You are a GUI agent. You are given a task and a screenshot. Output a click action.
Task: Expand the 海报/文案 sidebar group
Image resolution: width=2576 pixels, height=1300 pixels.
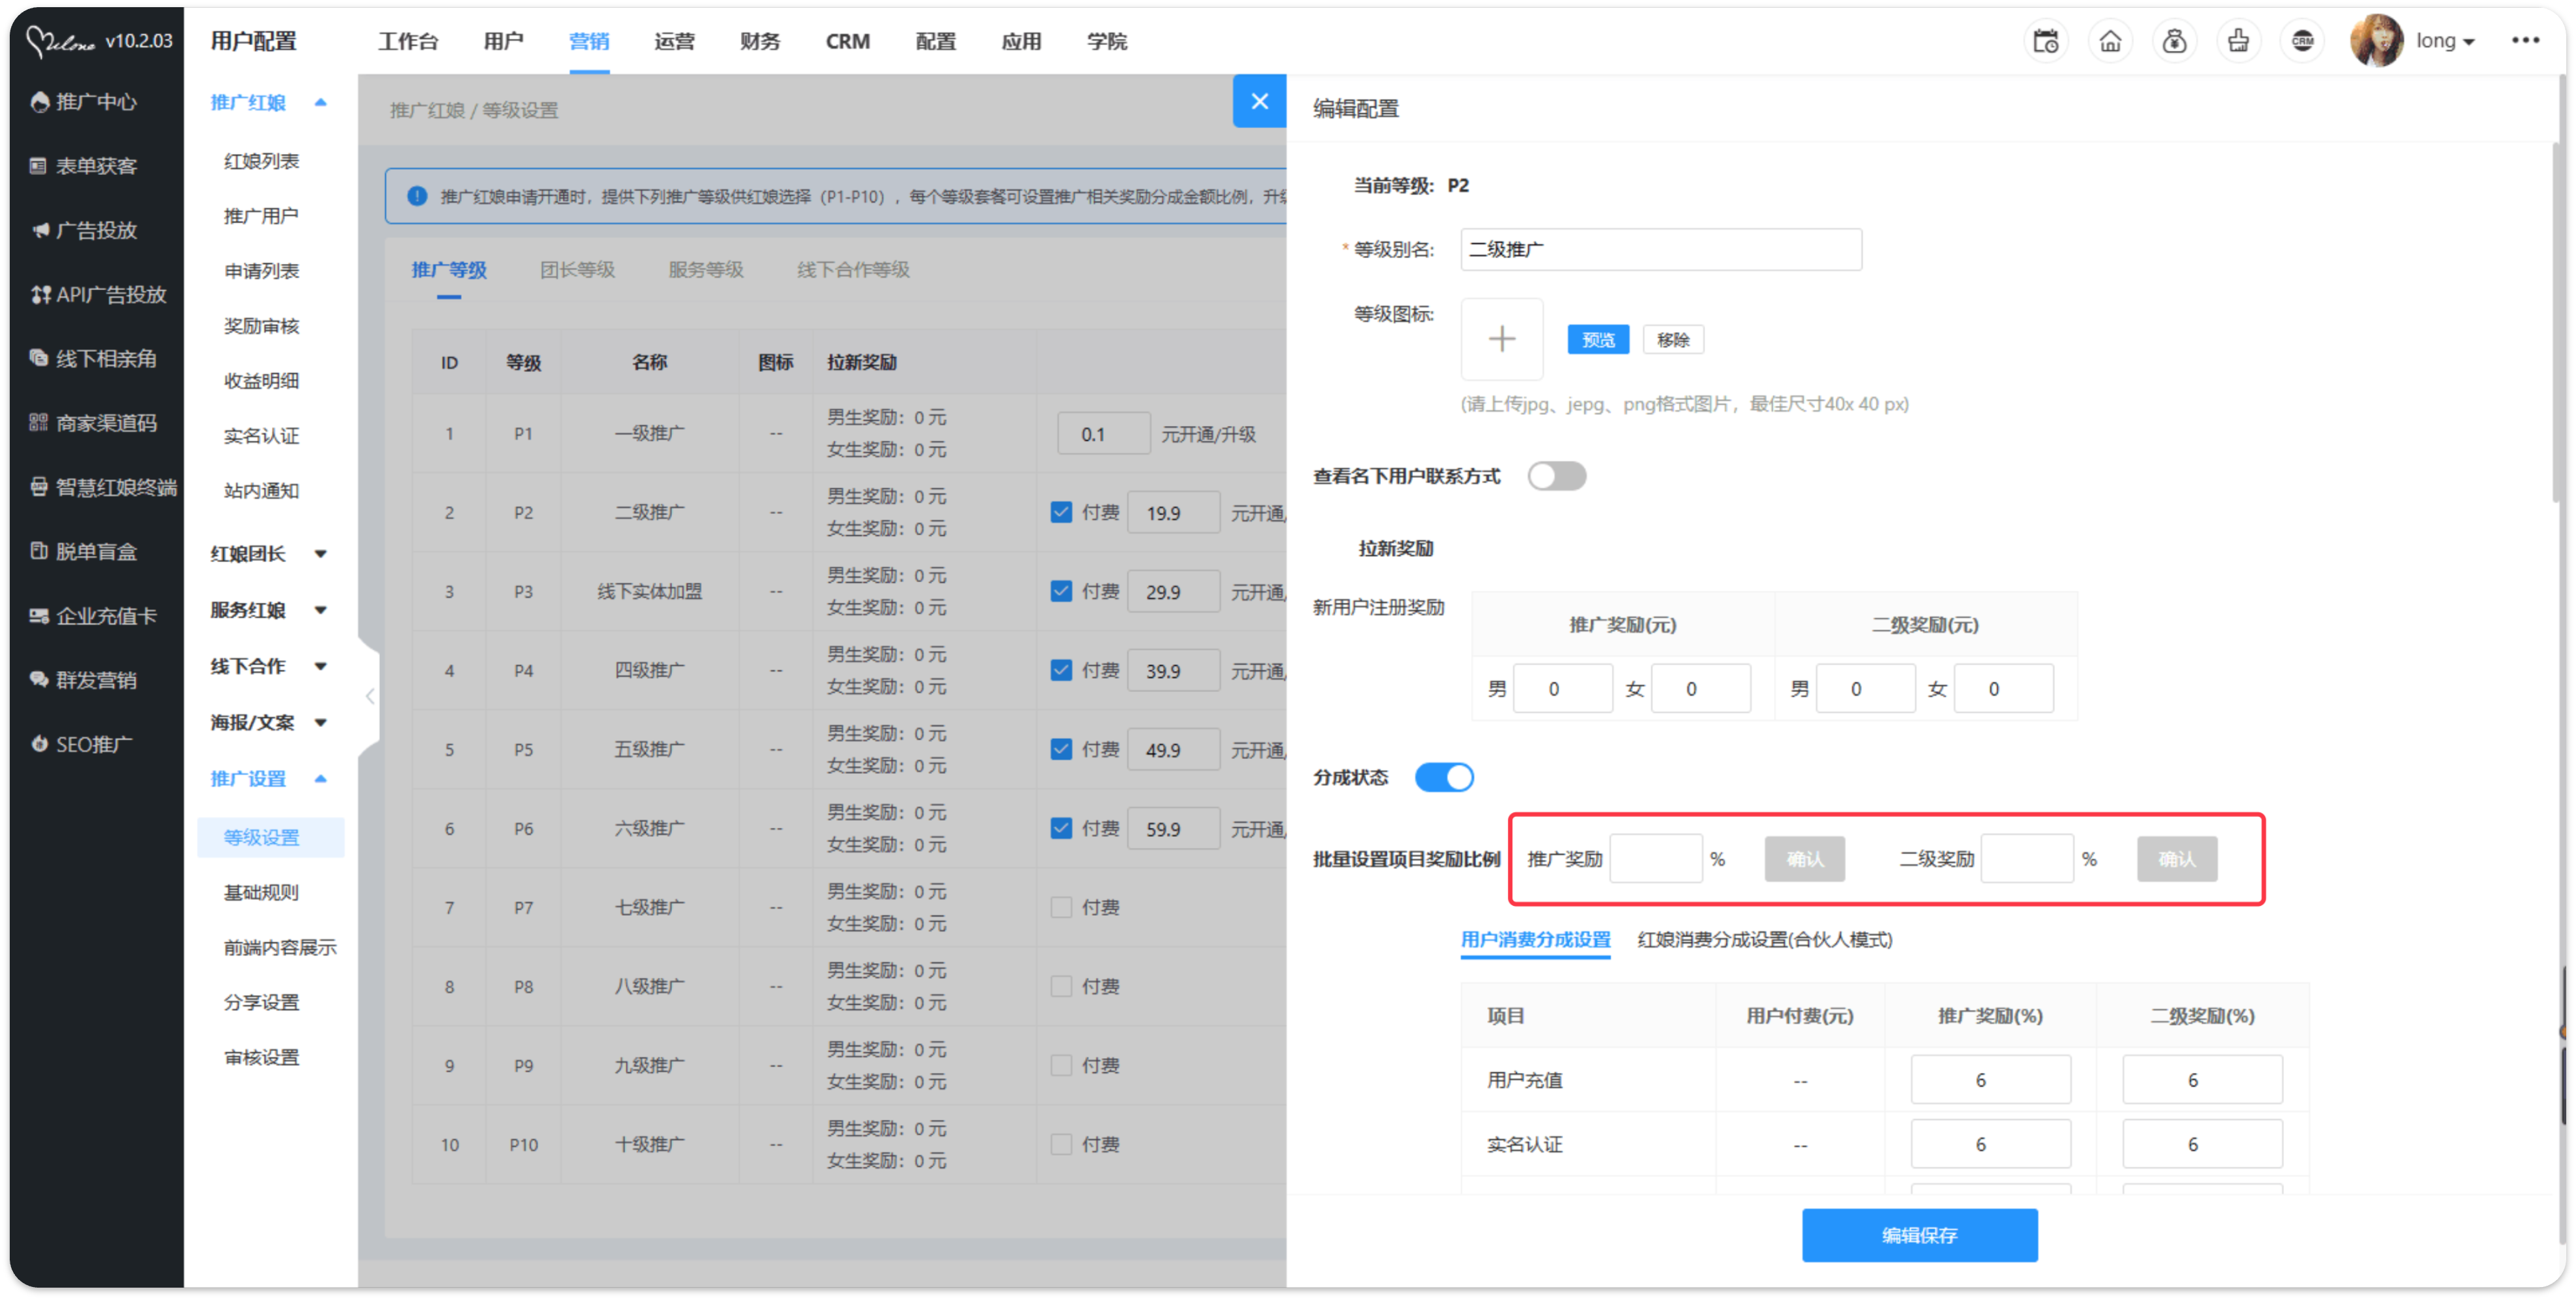click(x=268, y=722)
